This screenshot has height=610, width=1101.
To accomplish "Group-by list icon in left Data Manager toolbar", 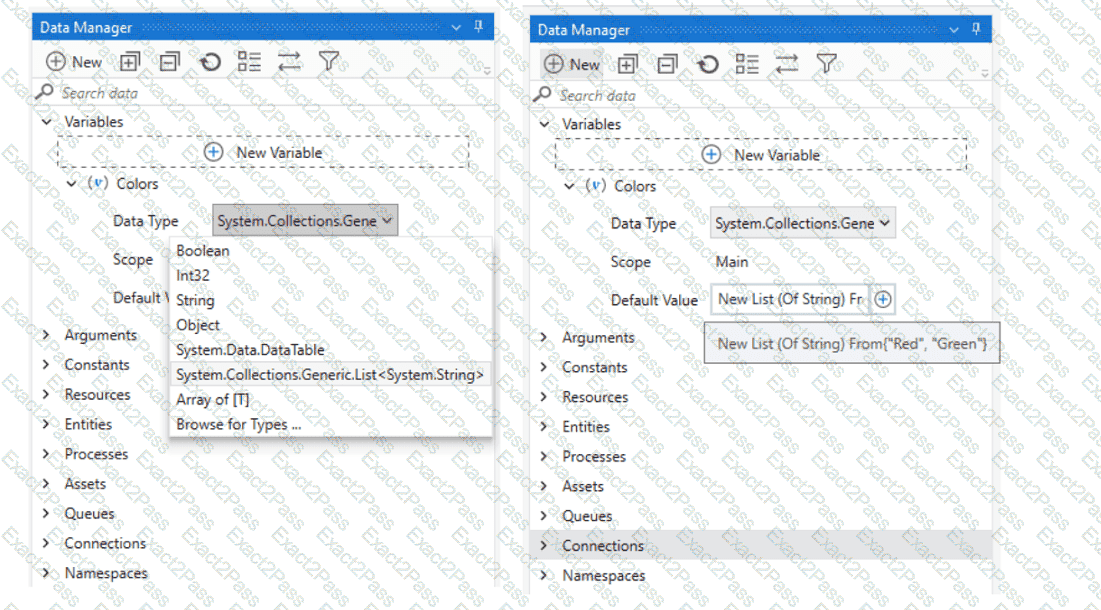I will click(249, 62).
